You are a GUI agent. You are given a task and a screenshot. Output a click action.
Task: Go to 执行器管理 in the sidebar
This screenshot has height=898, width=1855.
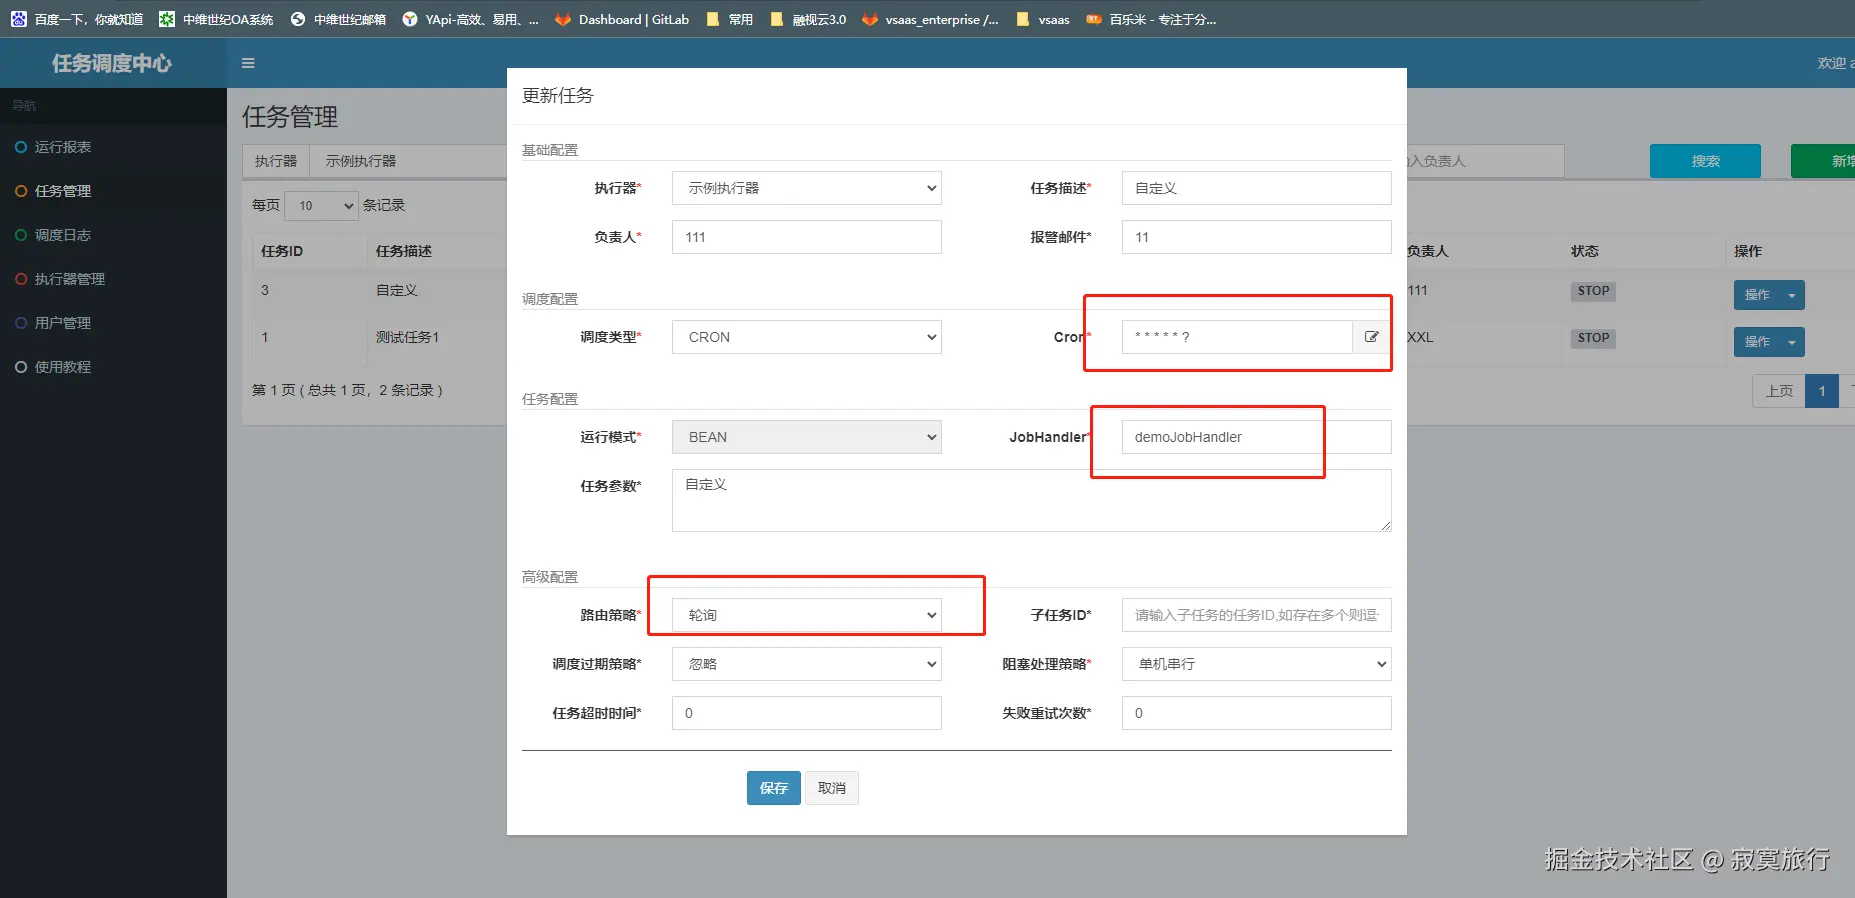click(x=70, y=279)
